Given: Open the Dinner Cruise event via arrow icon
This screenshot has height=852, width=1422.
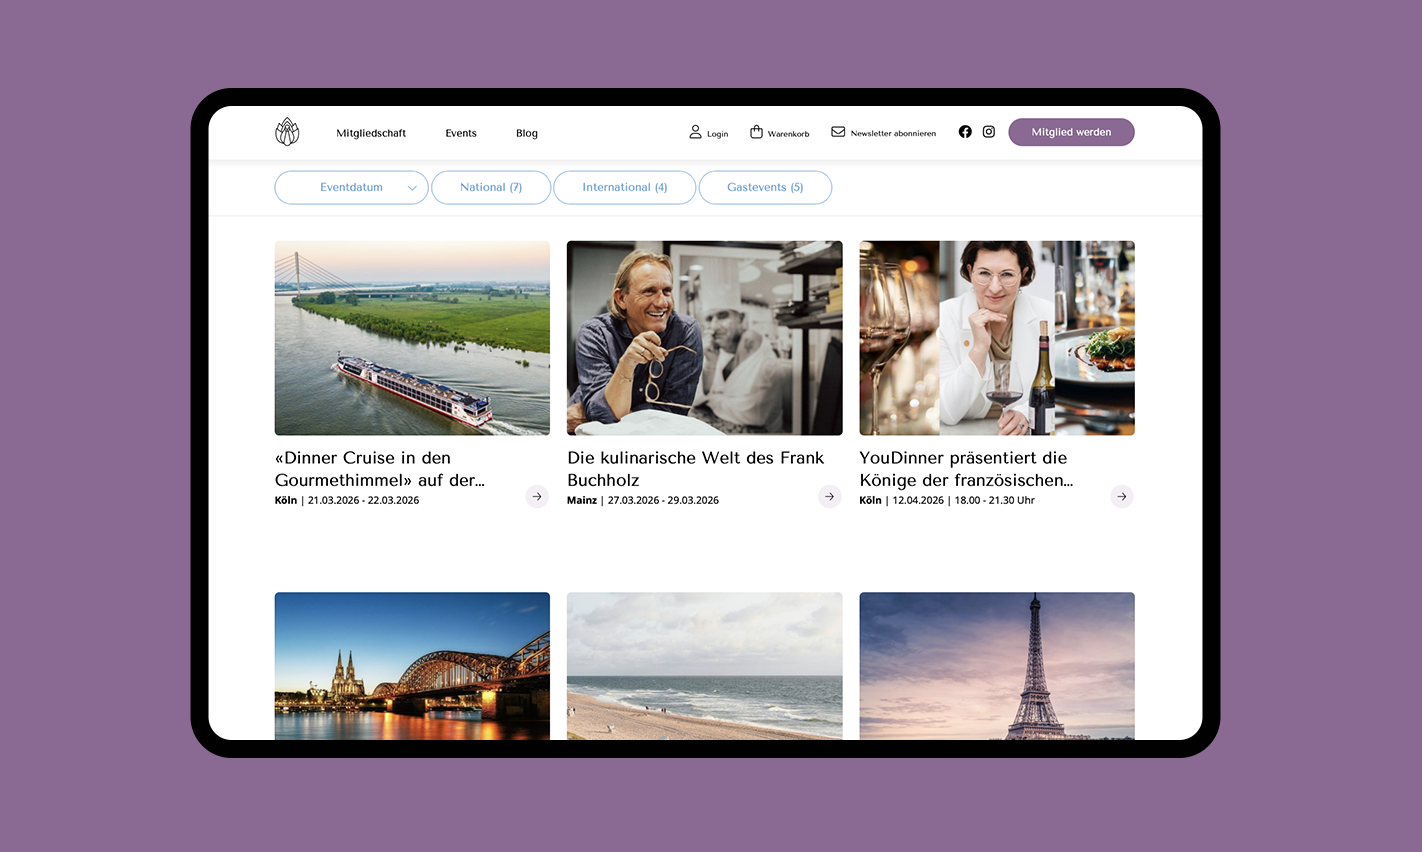Looking at the screenshot, I should pyautogui.click(x=537, y=496).
